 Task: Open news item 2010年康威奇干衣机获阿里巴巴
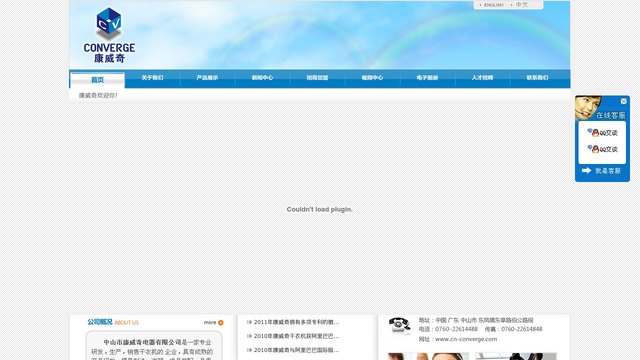coord(296,336)
